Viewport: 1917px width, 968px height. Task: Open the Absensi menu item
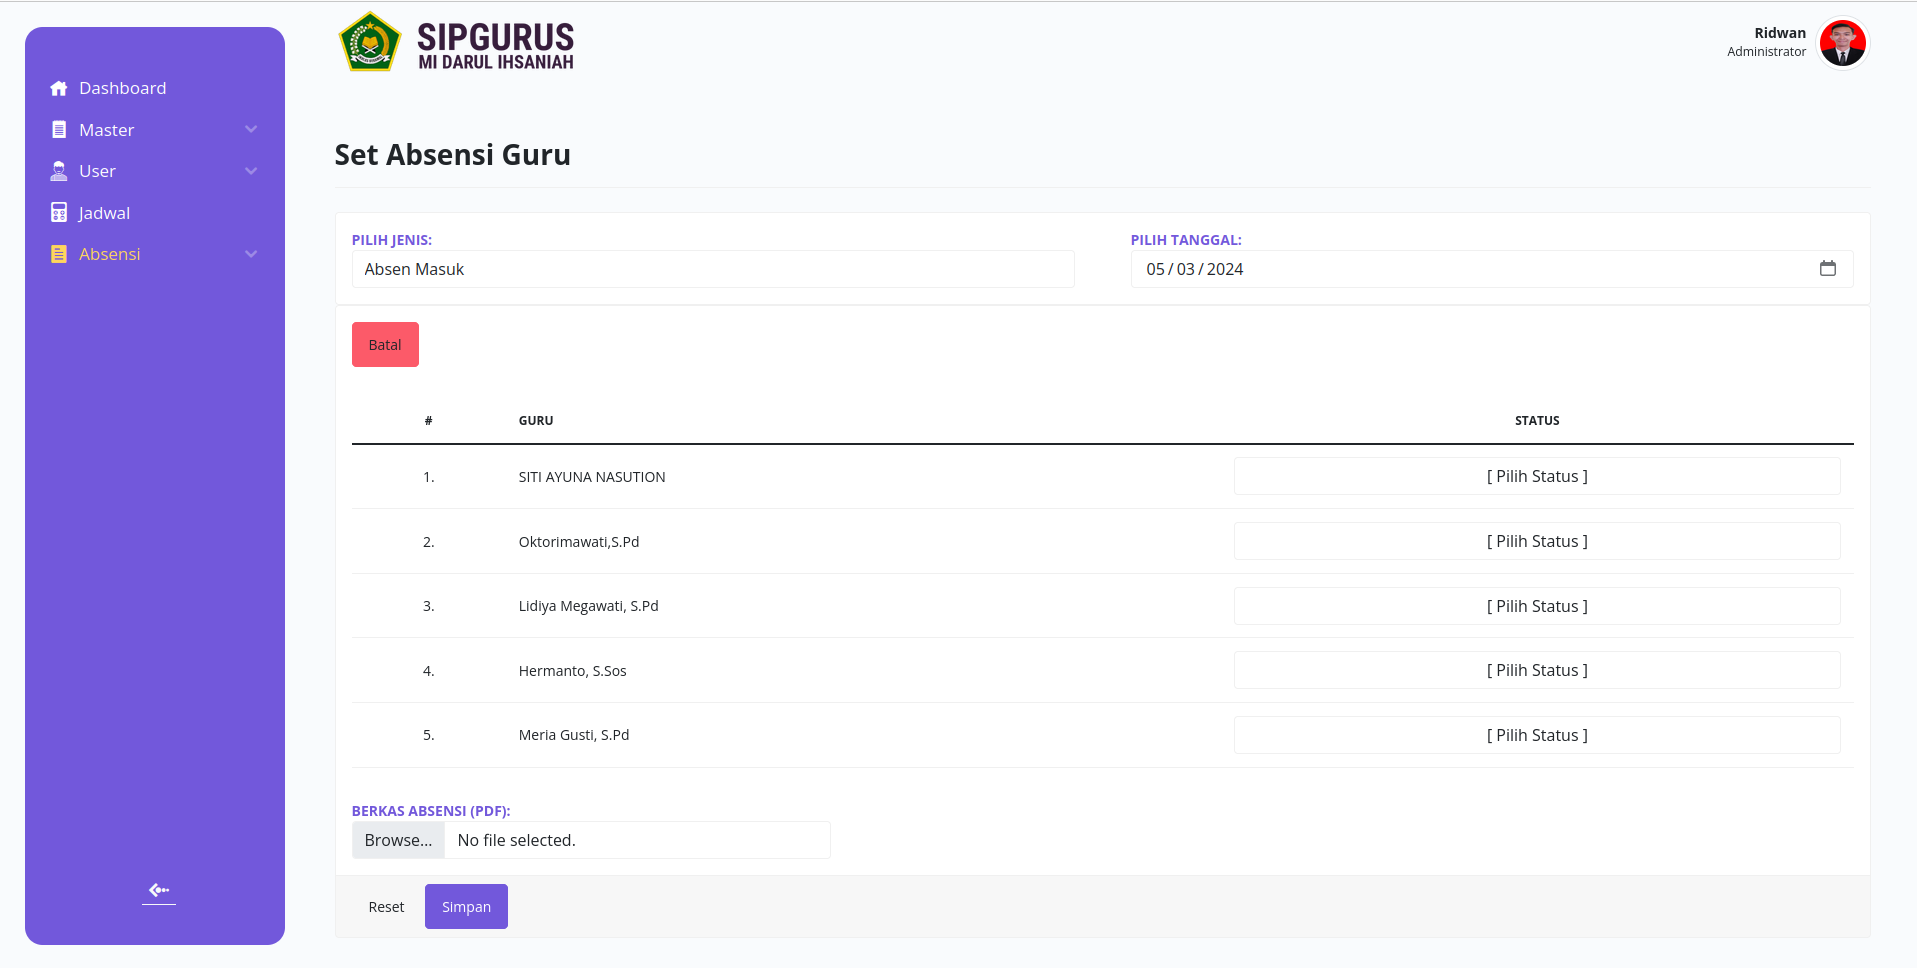[110, 254]
